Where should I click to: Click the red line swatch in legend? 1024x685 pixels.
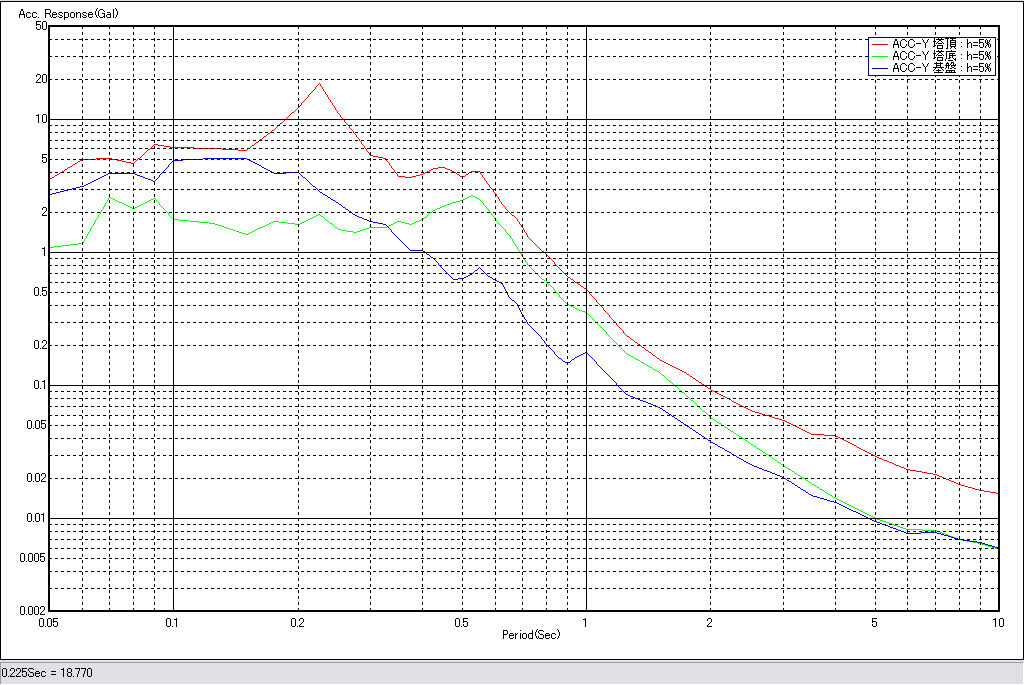pyautogui.click(x=880, y=44)
